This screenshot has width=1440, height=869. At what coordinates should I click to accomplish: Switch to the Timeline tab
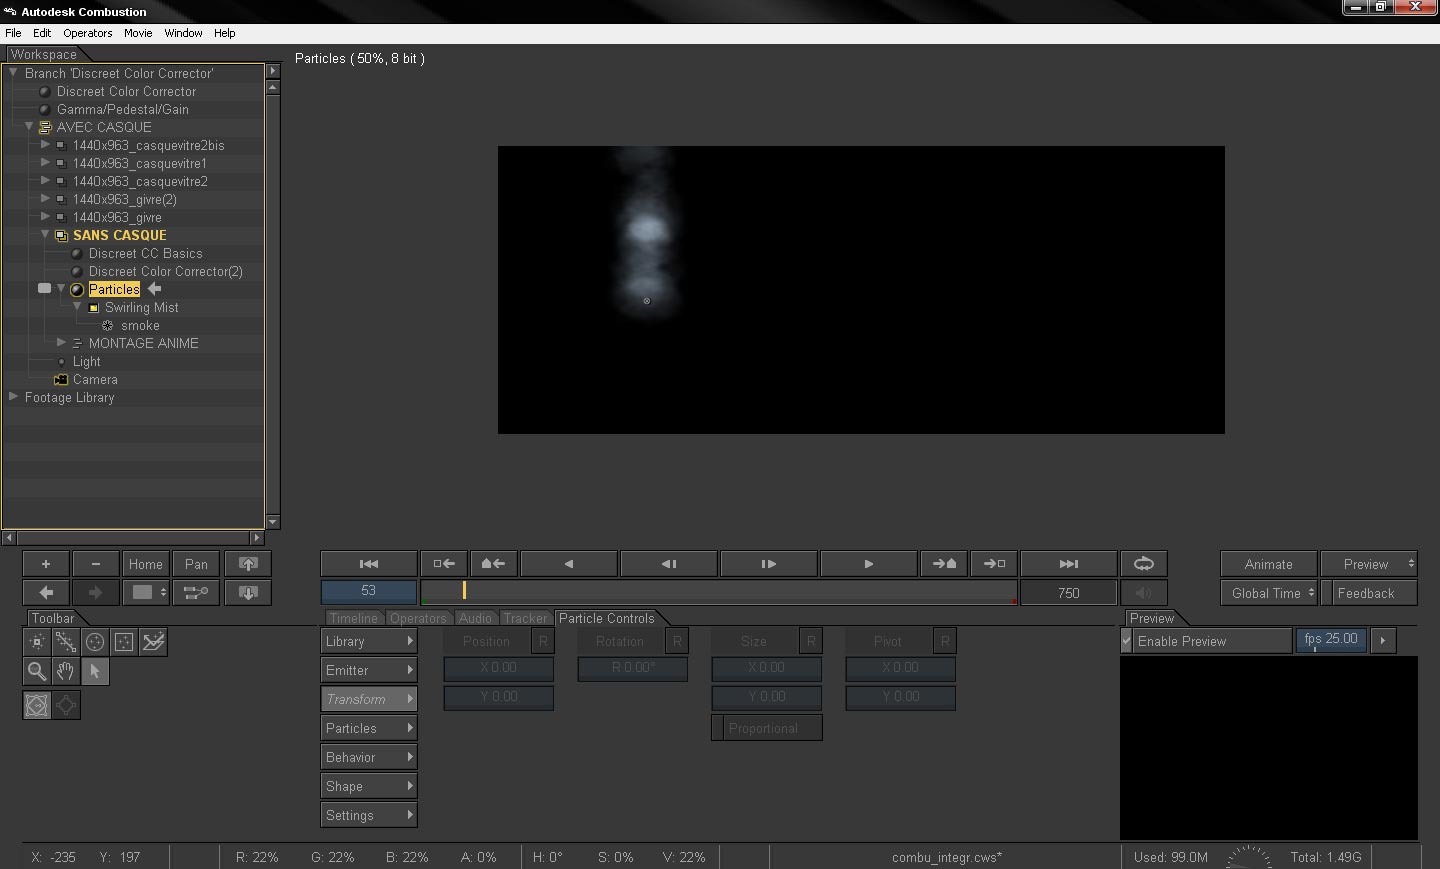pos(354,618)
